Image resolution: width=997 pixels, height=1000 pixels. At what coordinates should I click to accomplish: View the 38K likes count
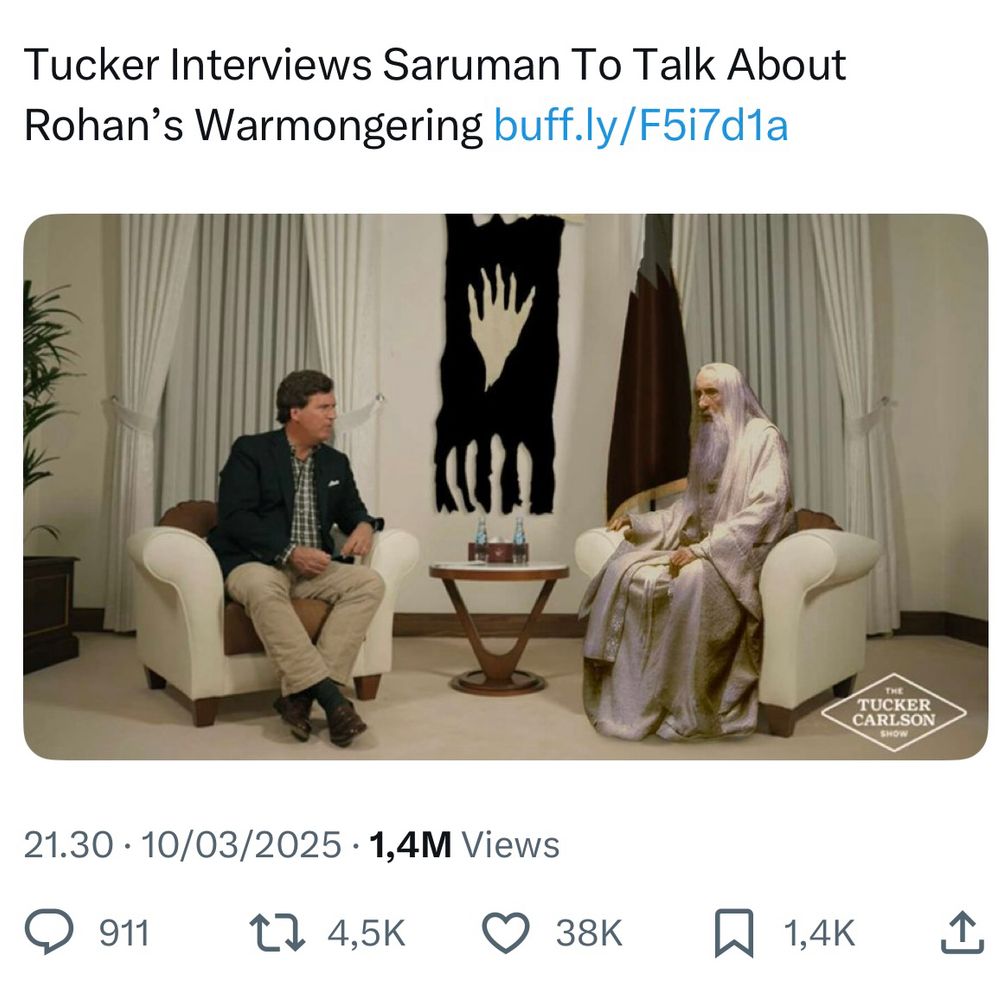(x=589, y=933)
